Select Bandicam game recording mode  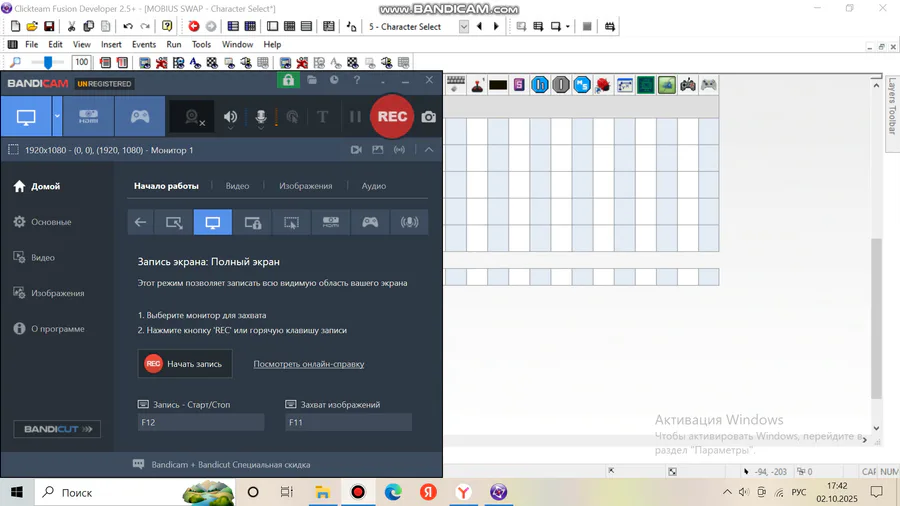pos(139,116)
